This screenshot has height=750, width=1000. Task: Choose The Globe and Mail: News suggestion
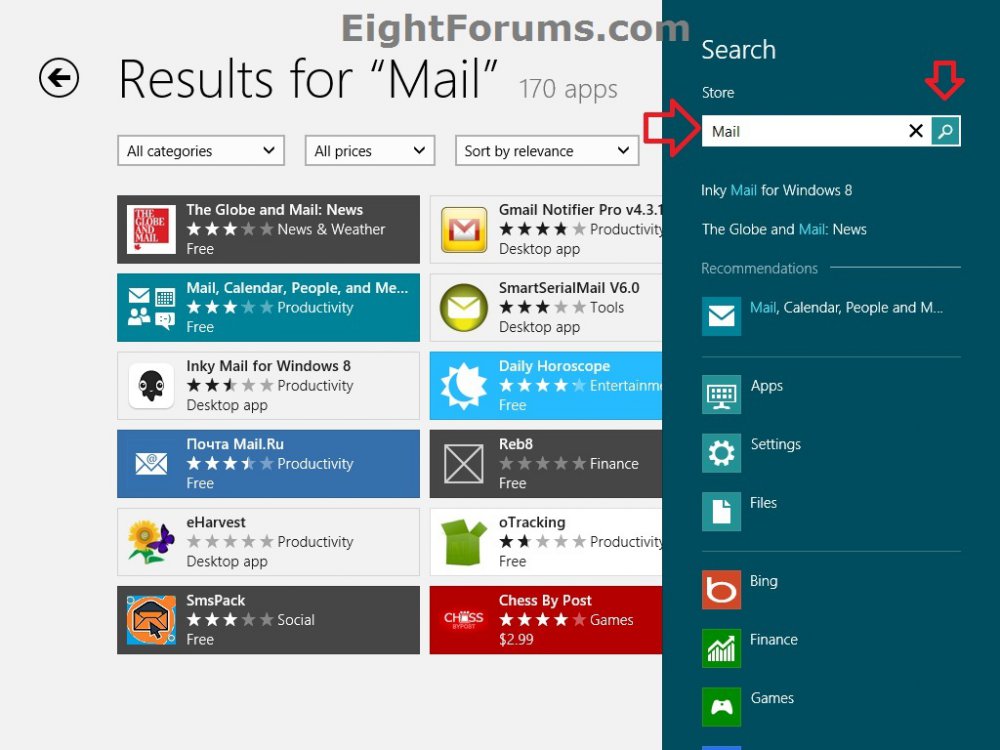(x=784, y=229)
